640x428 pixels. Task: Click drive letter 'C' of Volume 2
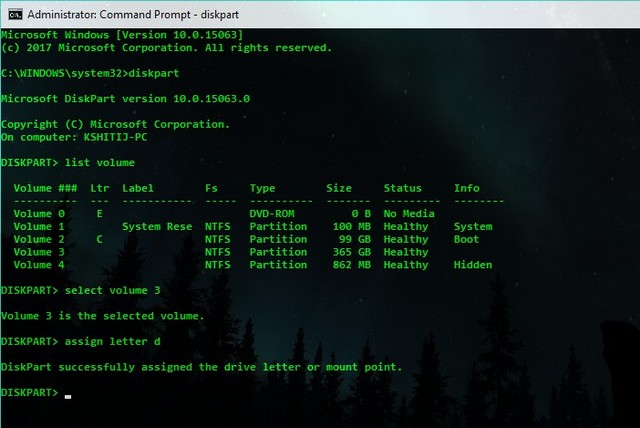pos(100,239)
